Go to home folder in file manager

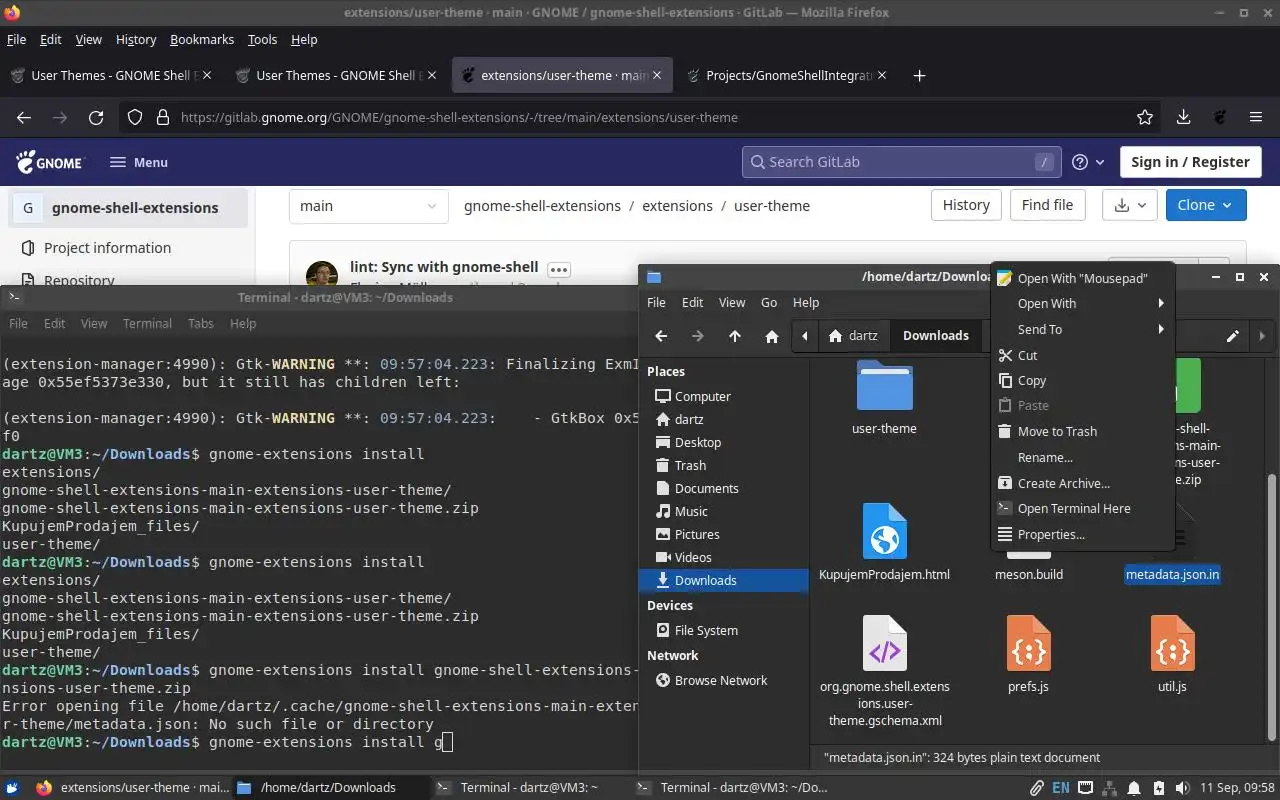tap(772, 336)
